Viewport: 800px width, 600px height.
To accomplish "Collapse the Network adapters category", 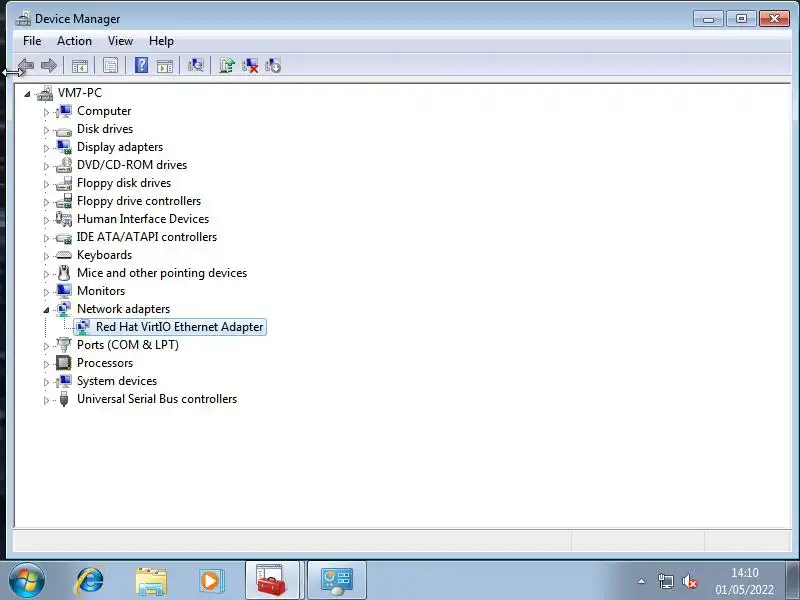I will (x=46, y=310).
